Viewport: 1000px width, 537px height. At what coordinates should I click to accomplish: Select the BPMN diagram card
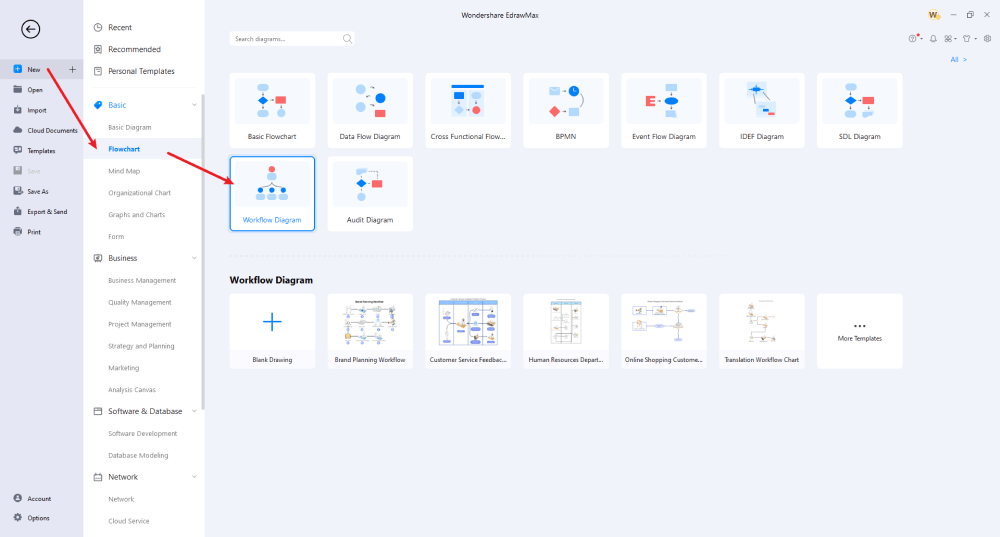click(x=566, y=110)
